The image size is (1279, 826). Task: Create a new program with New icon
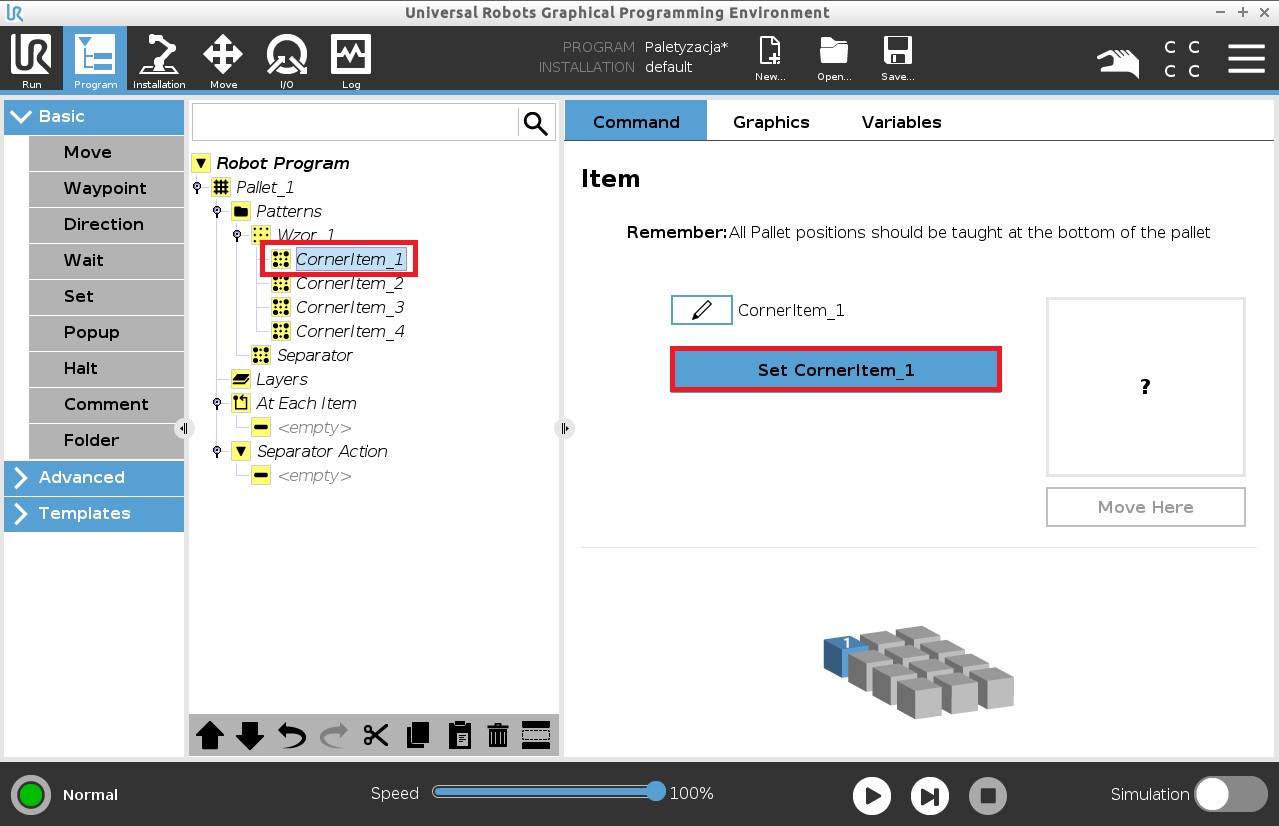(x=770, y=60)
